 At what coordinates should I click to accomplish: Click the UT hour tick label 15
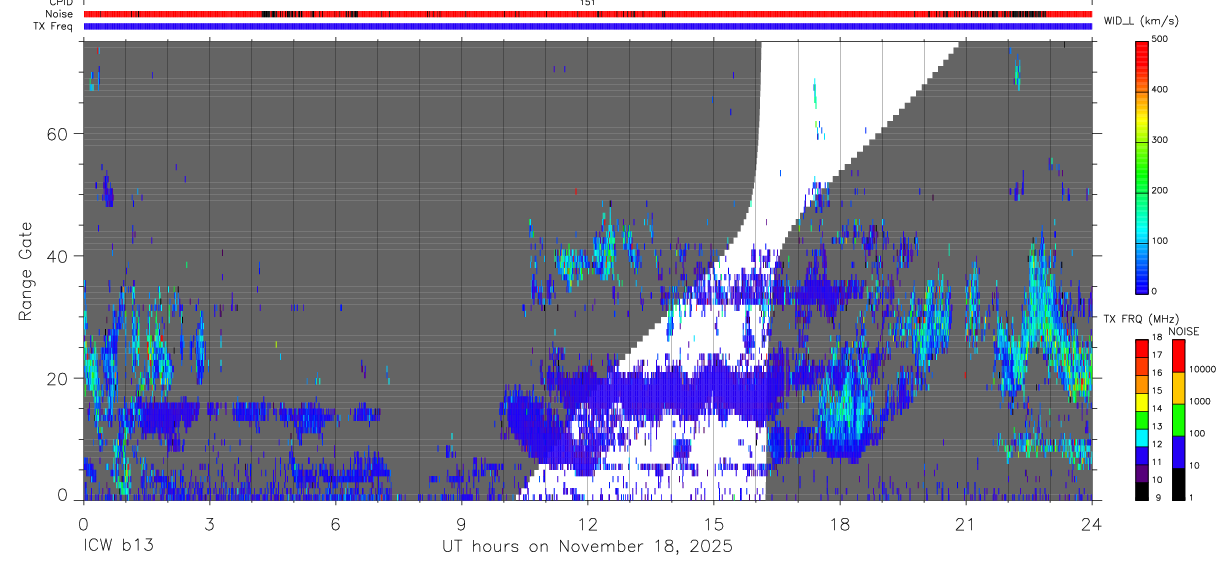point(714,523)
